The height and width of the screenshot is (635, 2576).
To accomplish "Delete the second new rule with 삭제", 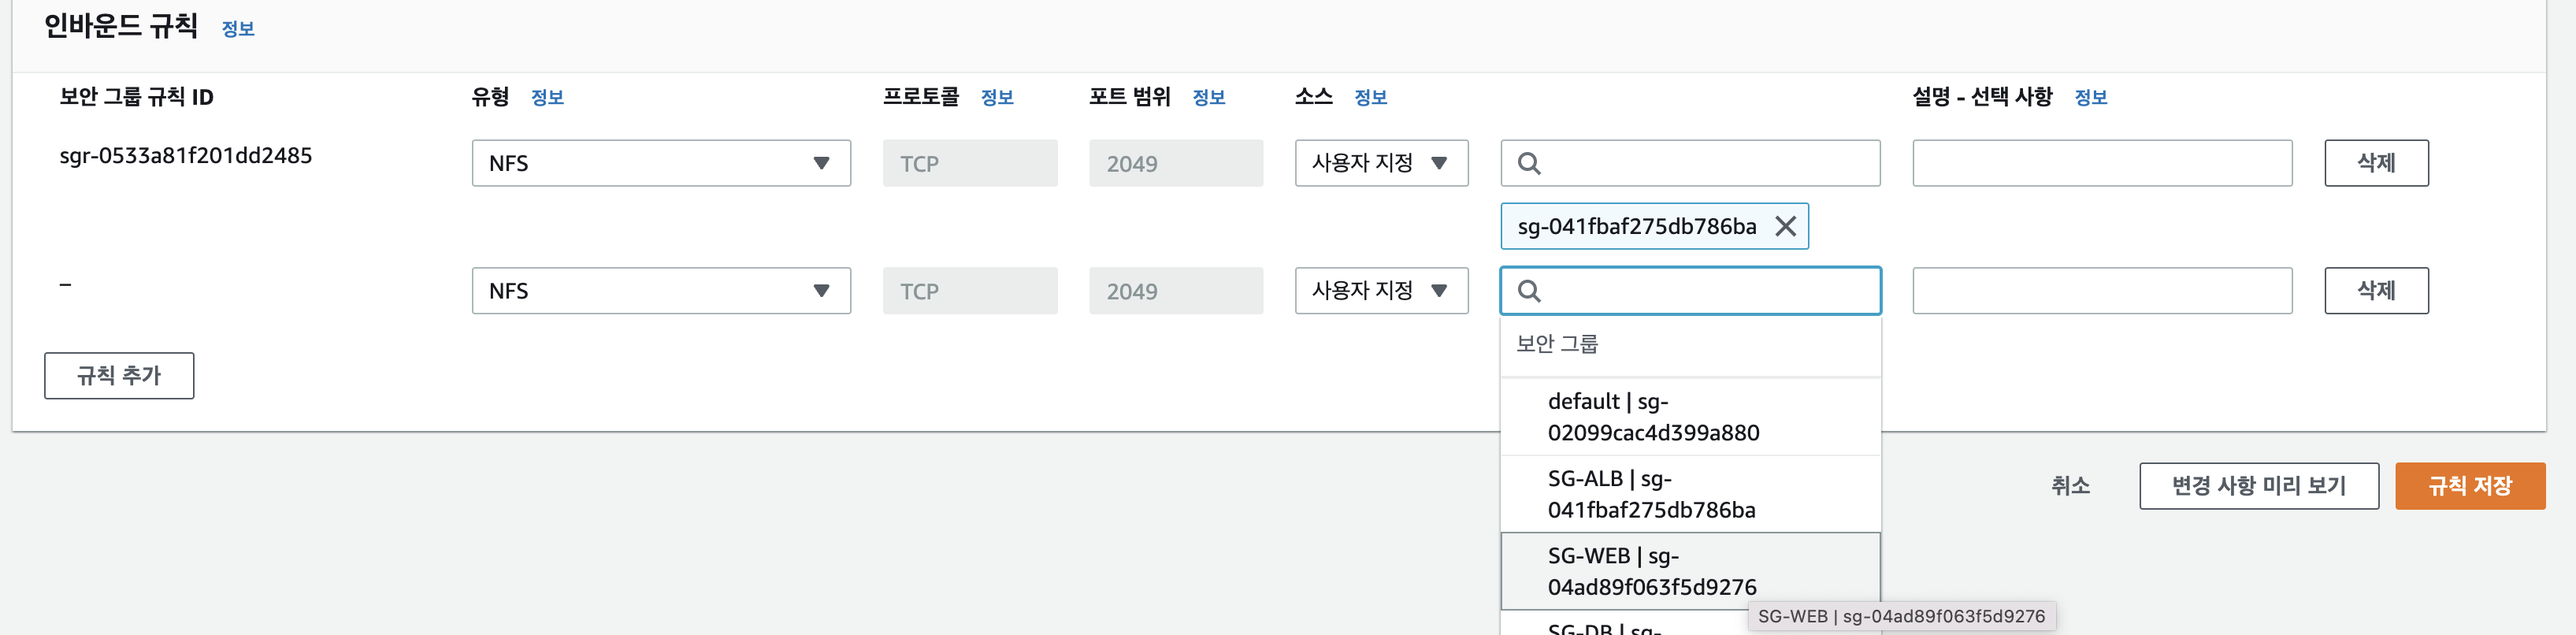I will [2376, 291].
